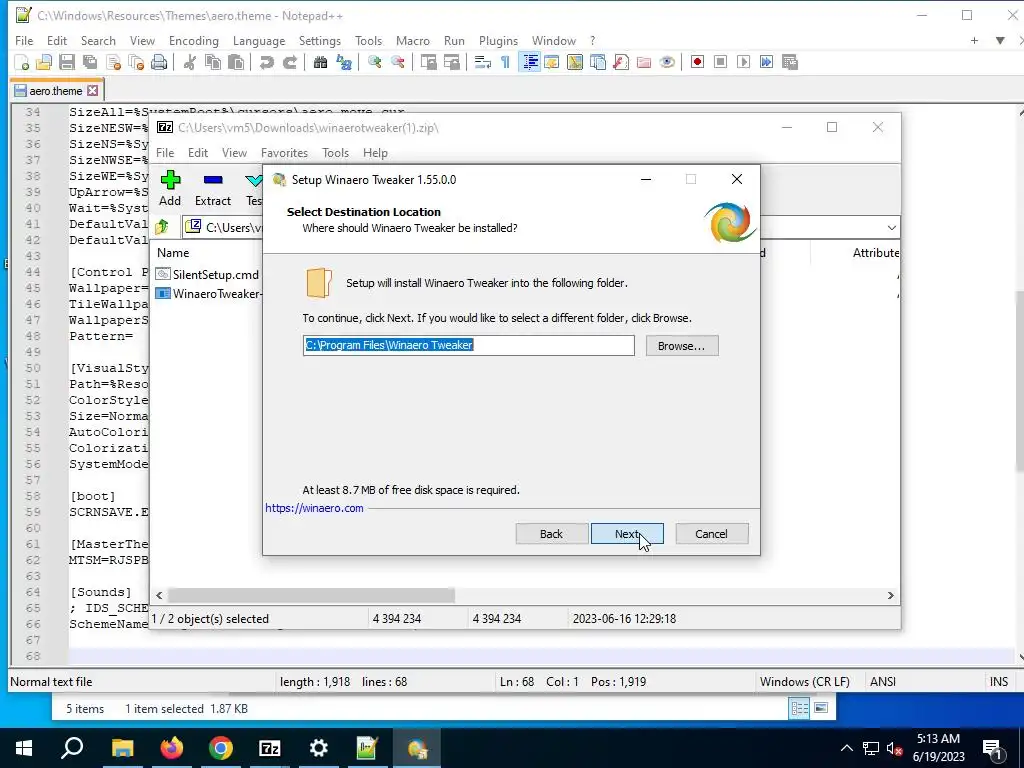Cancel the Winaero Tweaker setup

(711, 534)
